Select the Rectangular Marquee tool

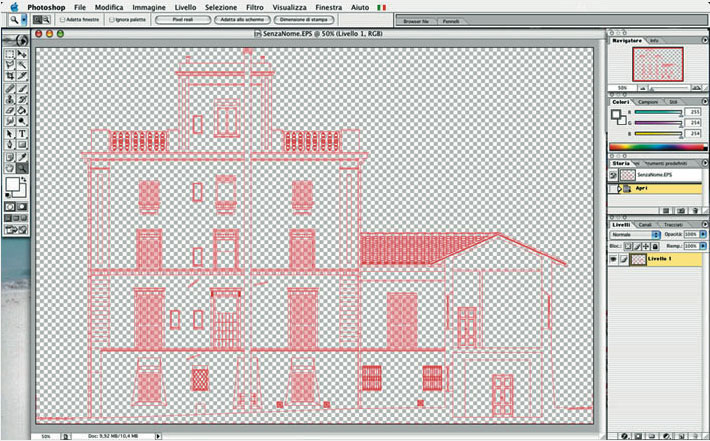coord(10,51)
